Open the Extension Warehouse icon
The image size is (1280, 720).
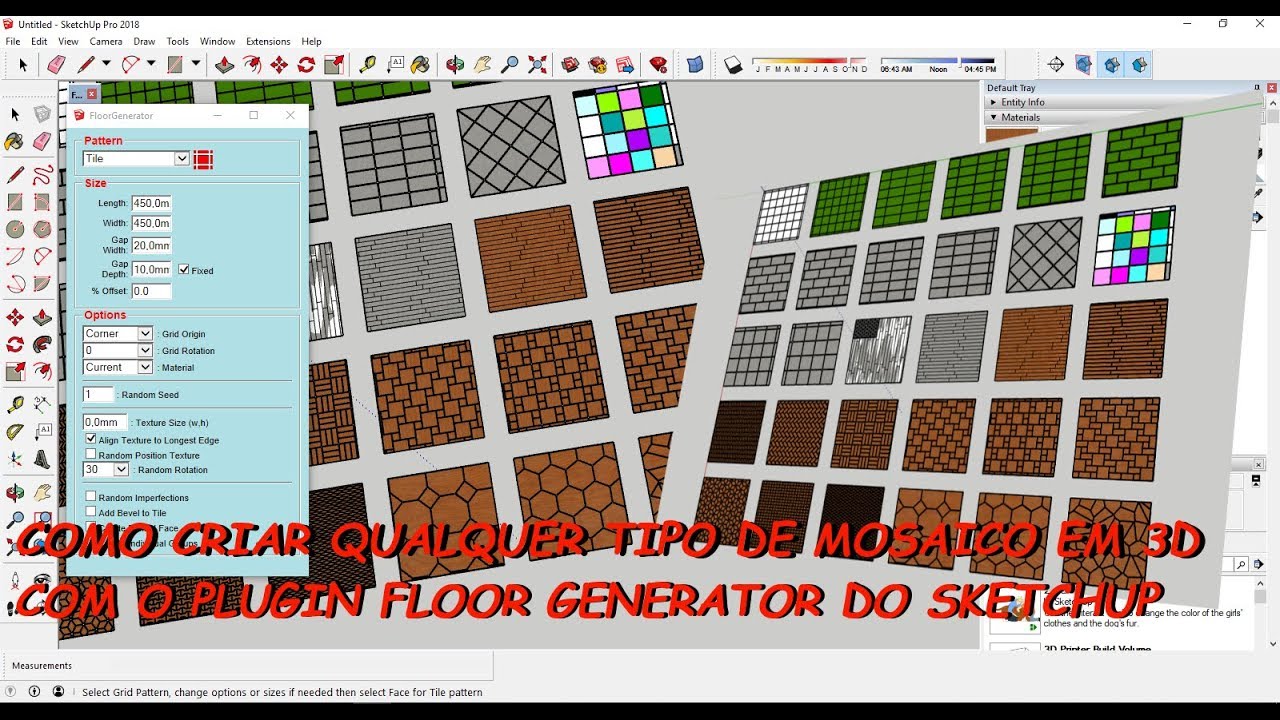[x=598, y=65]
